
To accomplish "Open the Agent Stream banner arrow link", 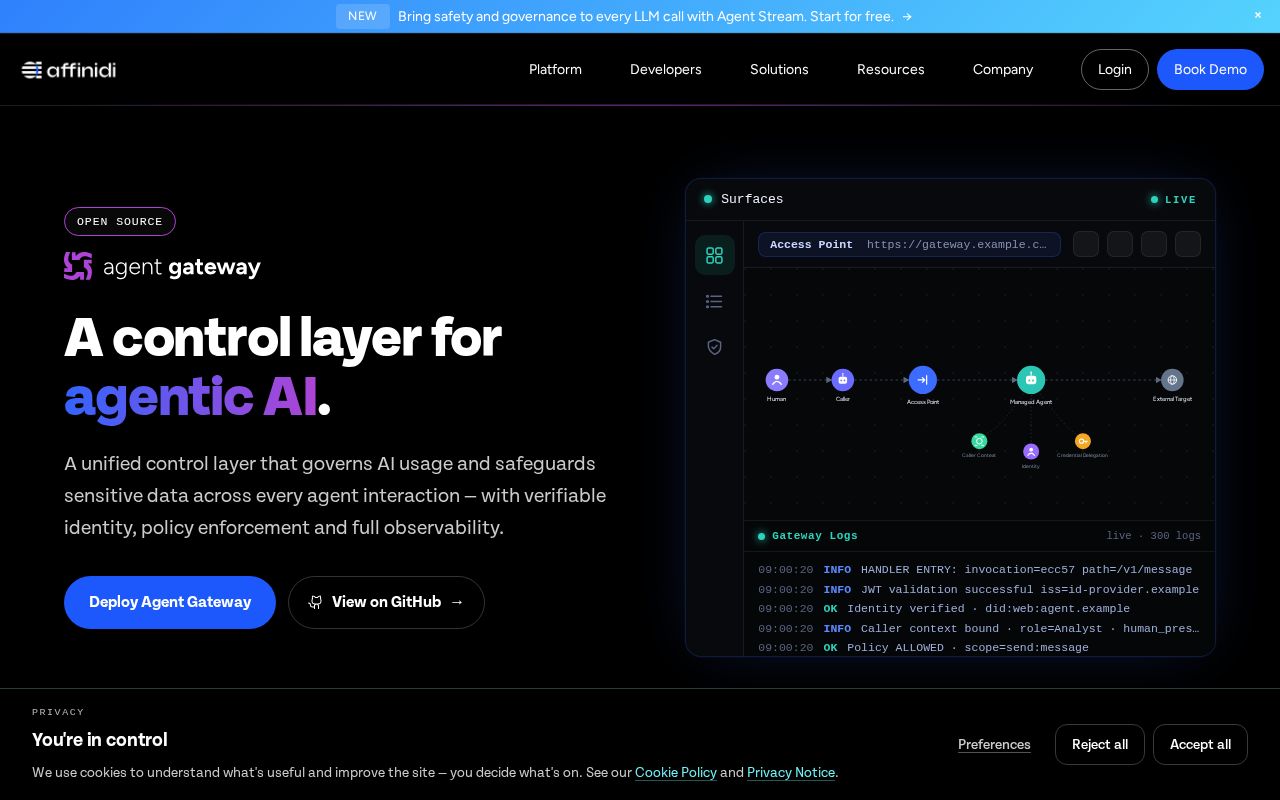I will click(x=907, y=16).
